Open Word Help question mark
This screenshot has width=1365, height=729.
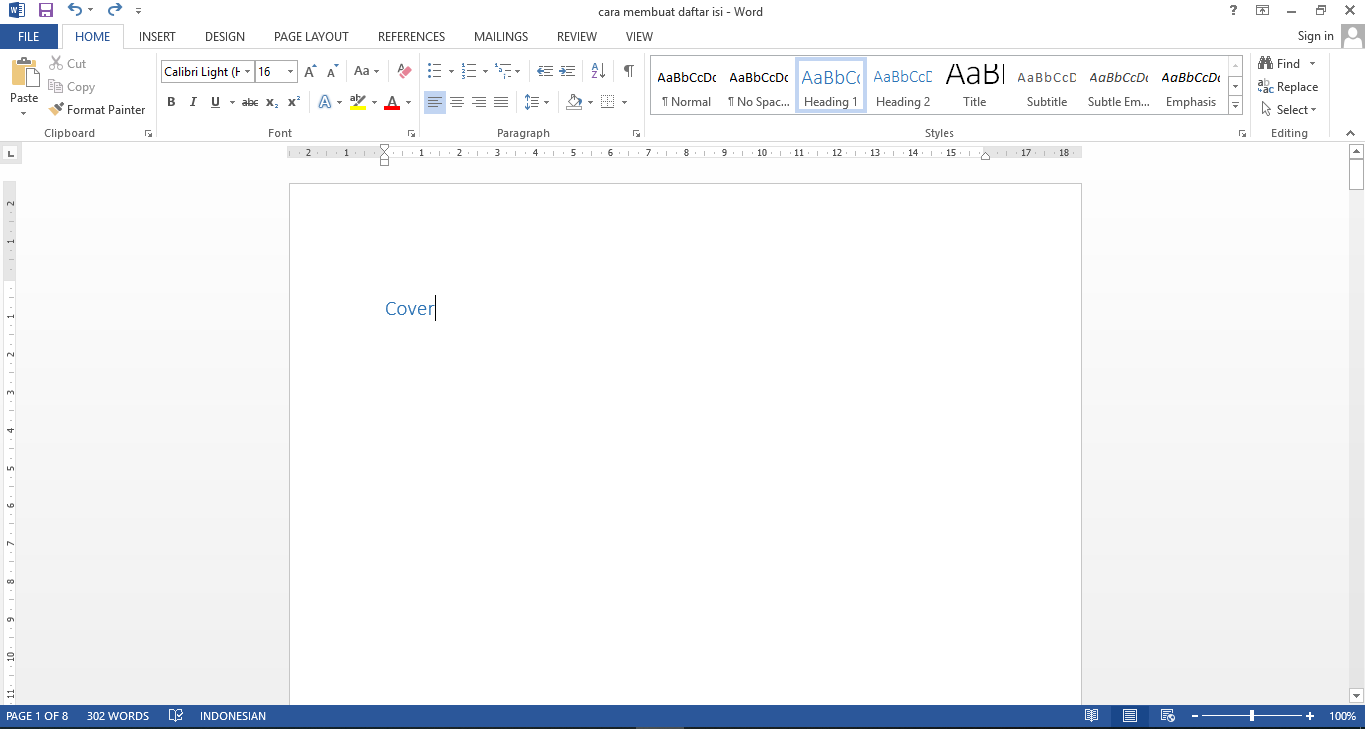(1233, 10)
